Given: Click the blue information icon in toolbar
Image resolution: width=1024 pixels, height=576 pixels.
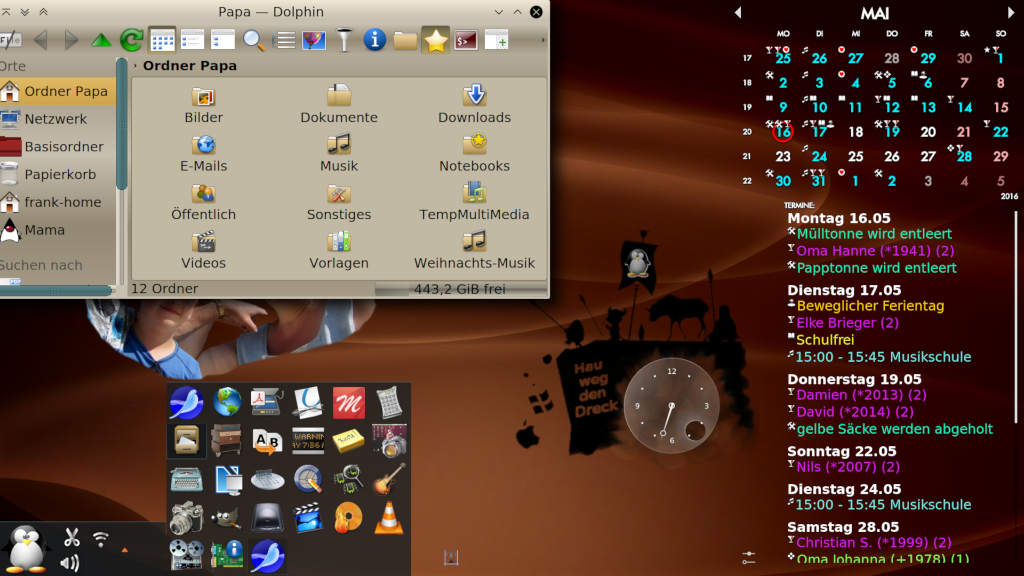Looking at the screenshot, I should 375,40.
